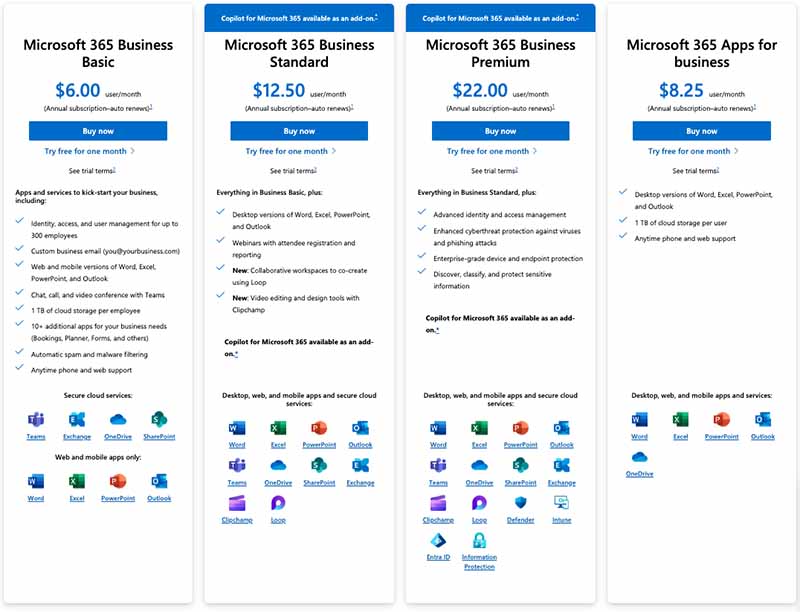Click the Copilot add-on banner above Business Standard

tap(299, 18)
